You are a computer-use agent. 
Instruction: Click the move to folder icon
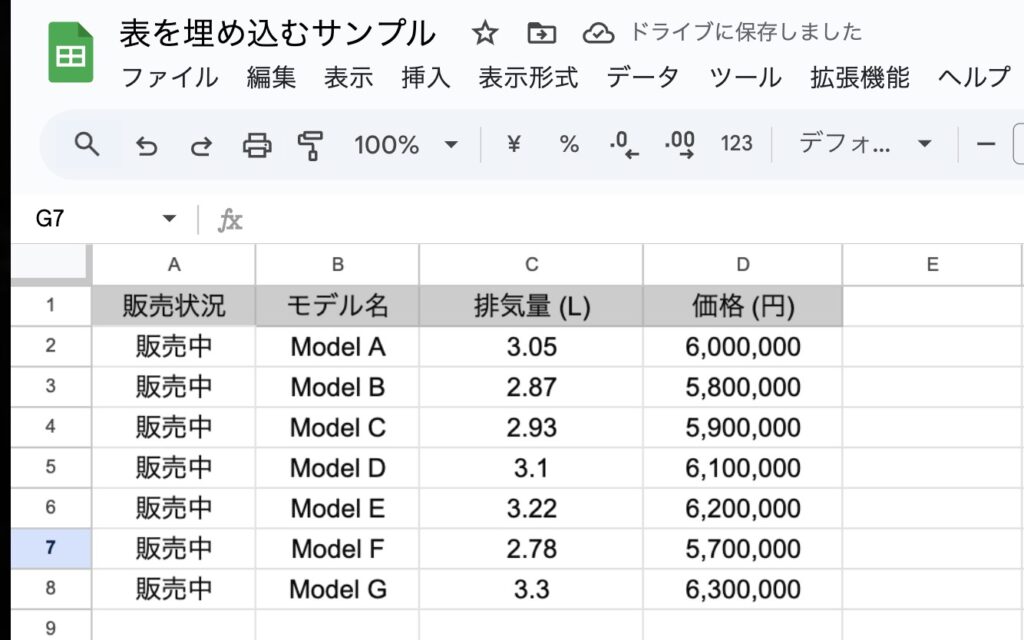coord(541,33)
